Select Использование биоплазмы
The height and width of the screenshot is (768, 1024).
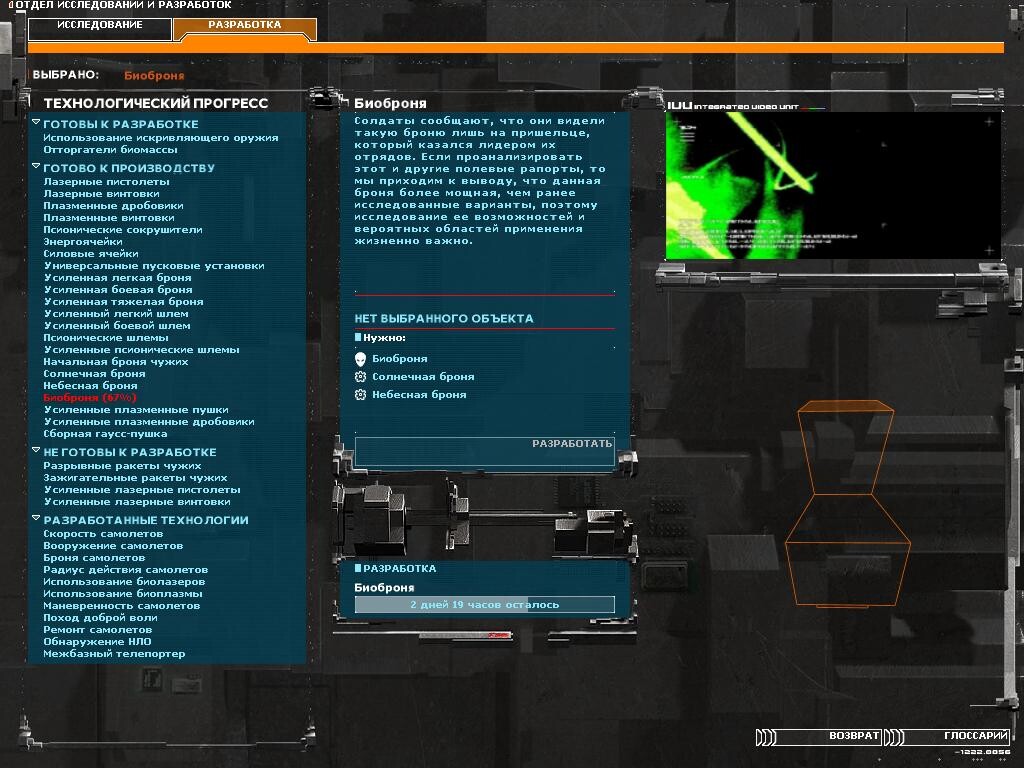[x=123, y=594]
